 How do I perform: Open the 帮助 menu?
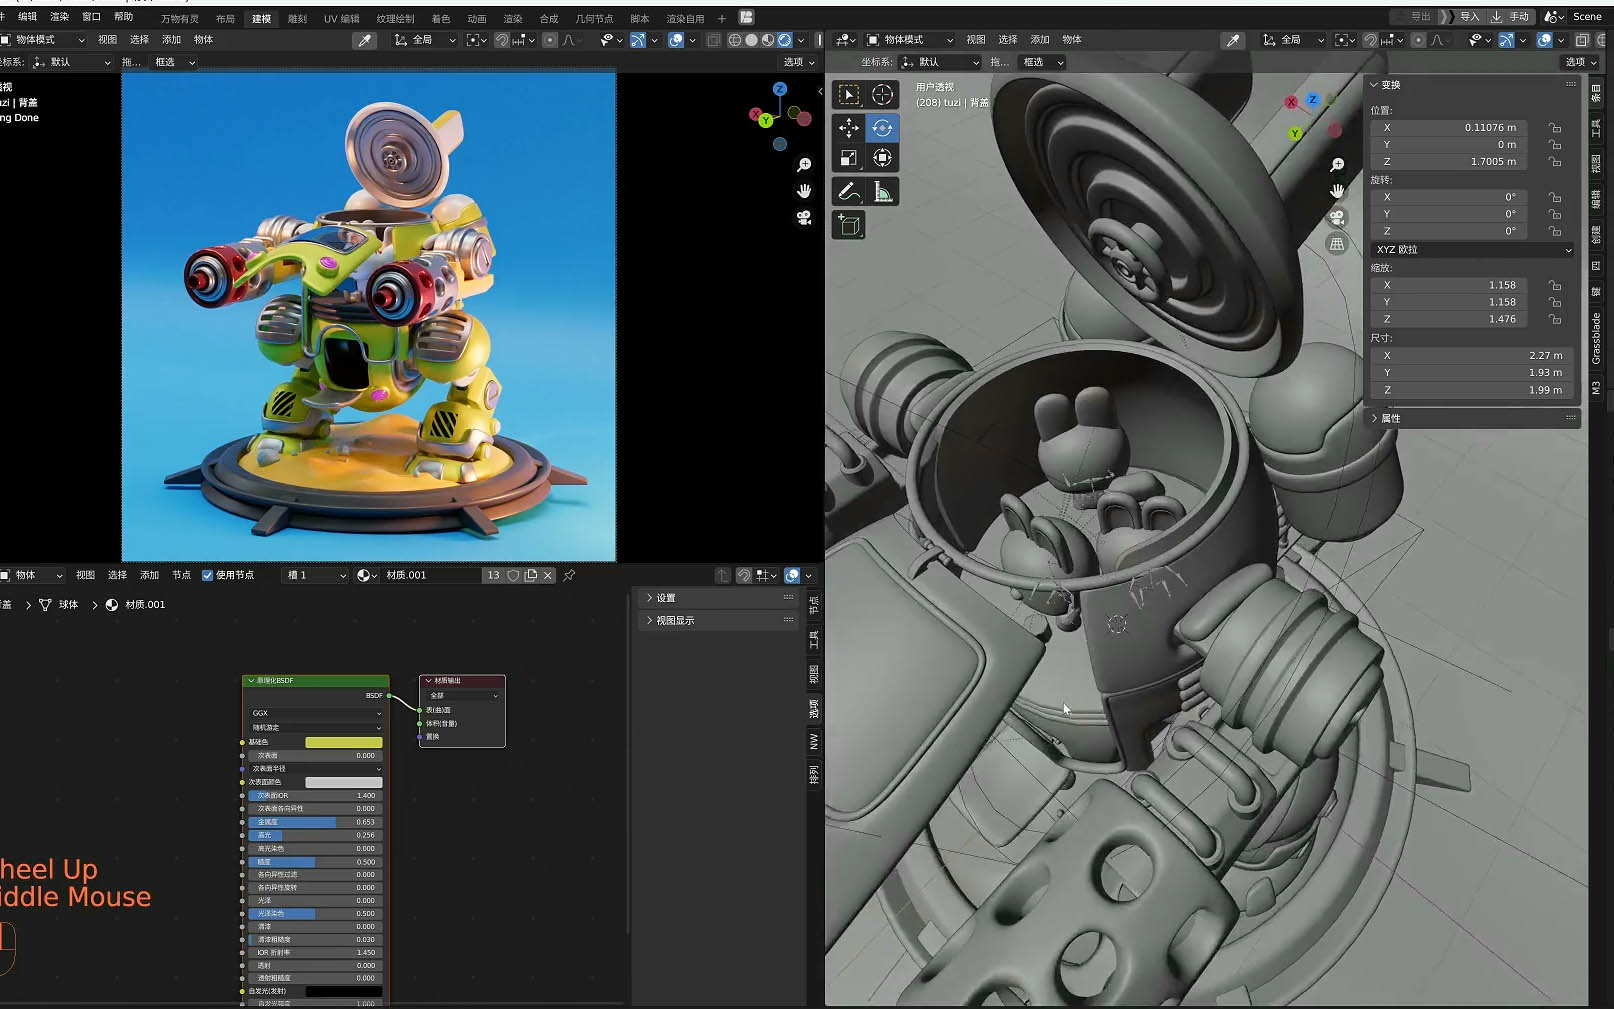pos(123,17)
